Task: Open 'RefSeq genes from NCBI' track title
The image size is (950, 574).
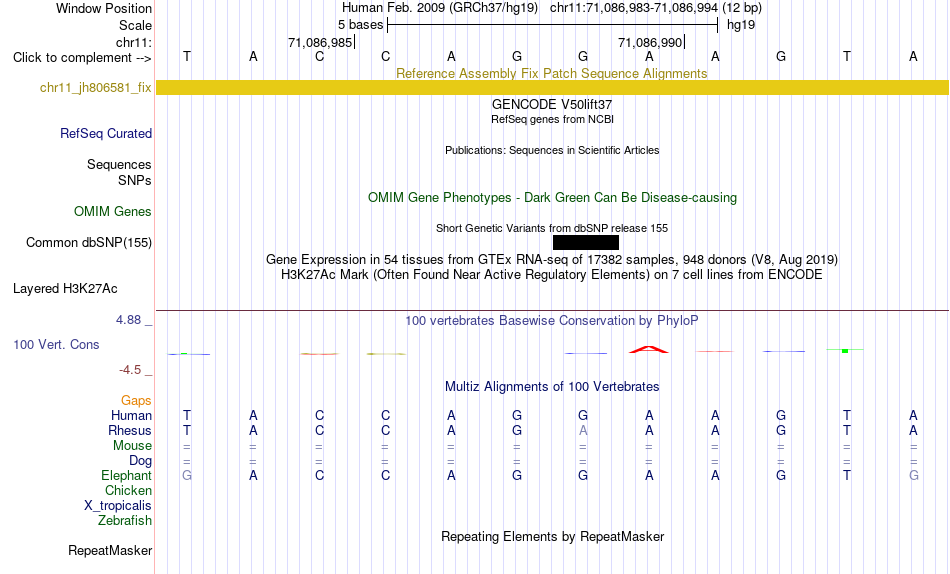Action: (552, 119)
